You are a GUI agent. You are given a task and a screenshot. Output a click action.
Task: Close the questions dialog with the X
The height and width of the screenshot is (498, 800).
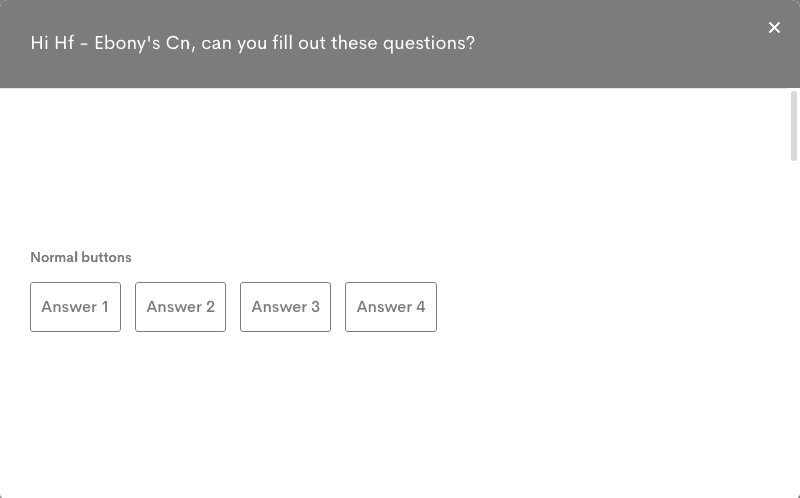(x=774, y=28)
